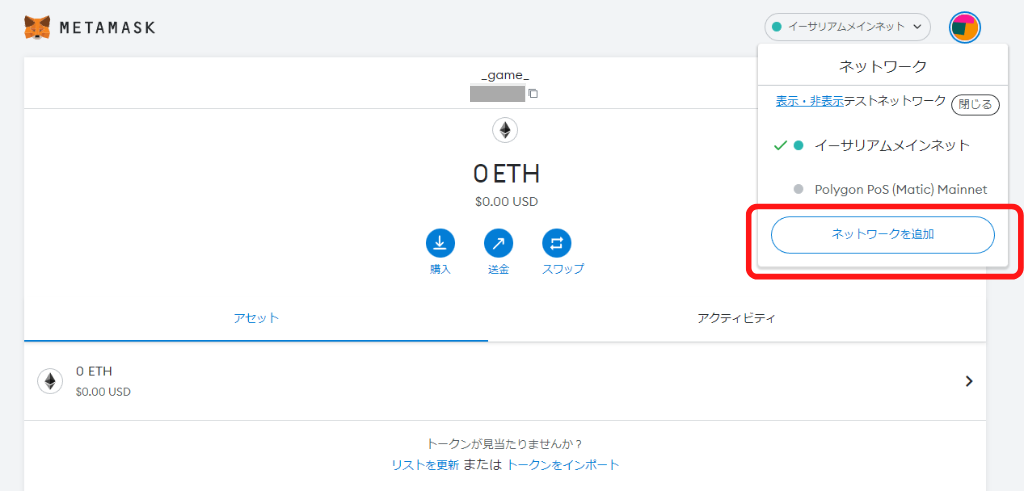Click the 閉じる button in the network panel
Viewport: 1024px width, 499px height.
[x=975, y=105]
